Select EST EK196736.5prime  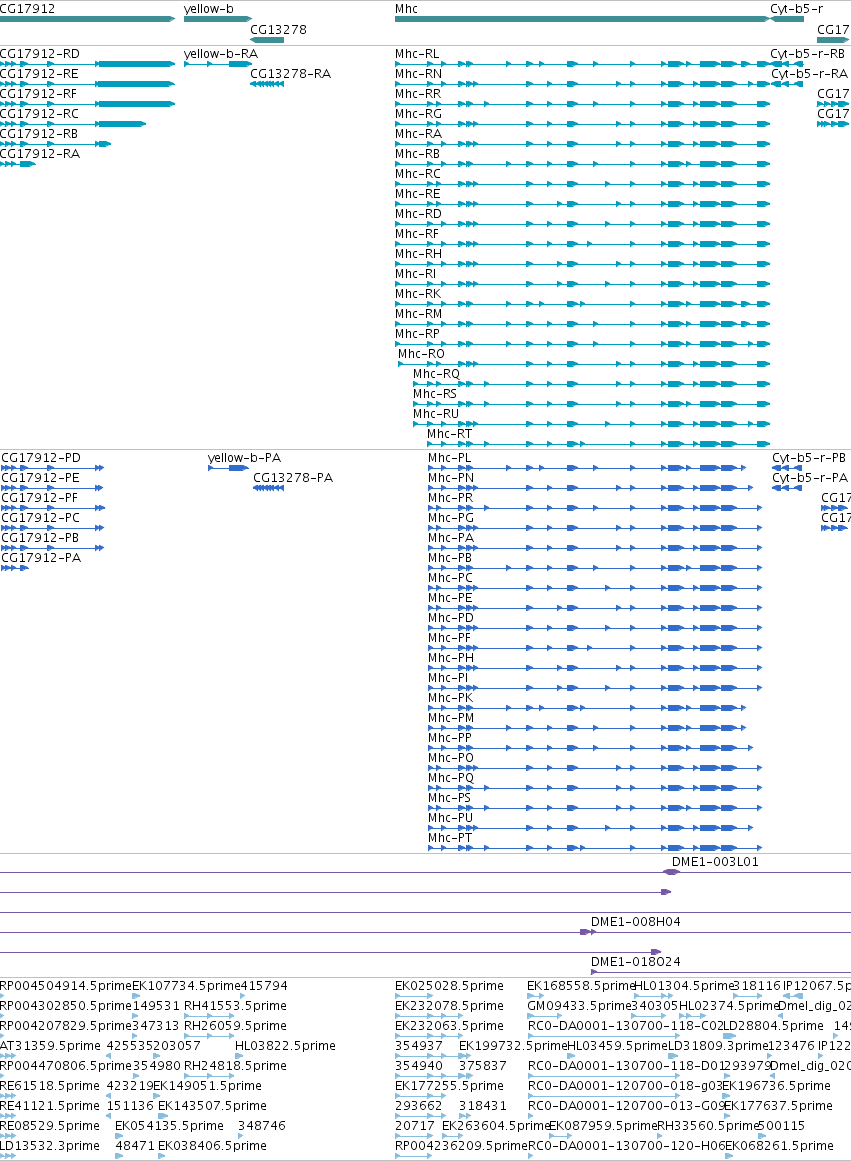[776, 1086]
